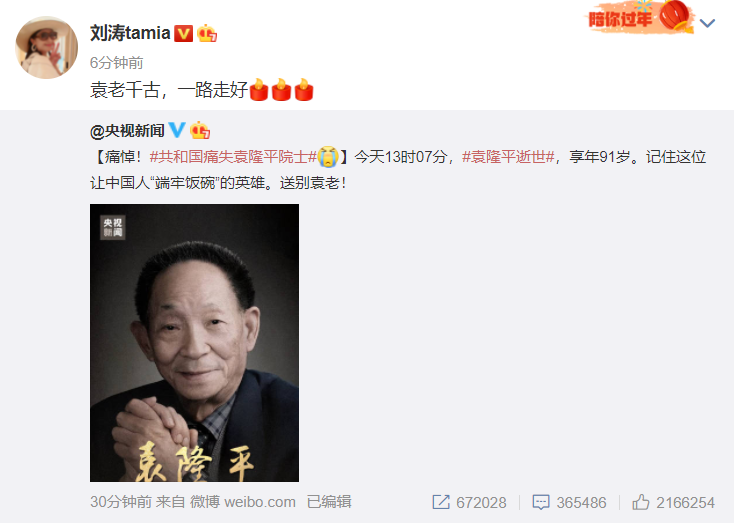Open hashtag #袁隆平逝世#

pyautogui.click(x=508, y=156)
